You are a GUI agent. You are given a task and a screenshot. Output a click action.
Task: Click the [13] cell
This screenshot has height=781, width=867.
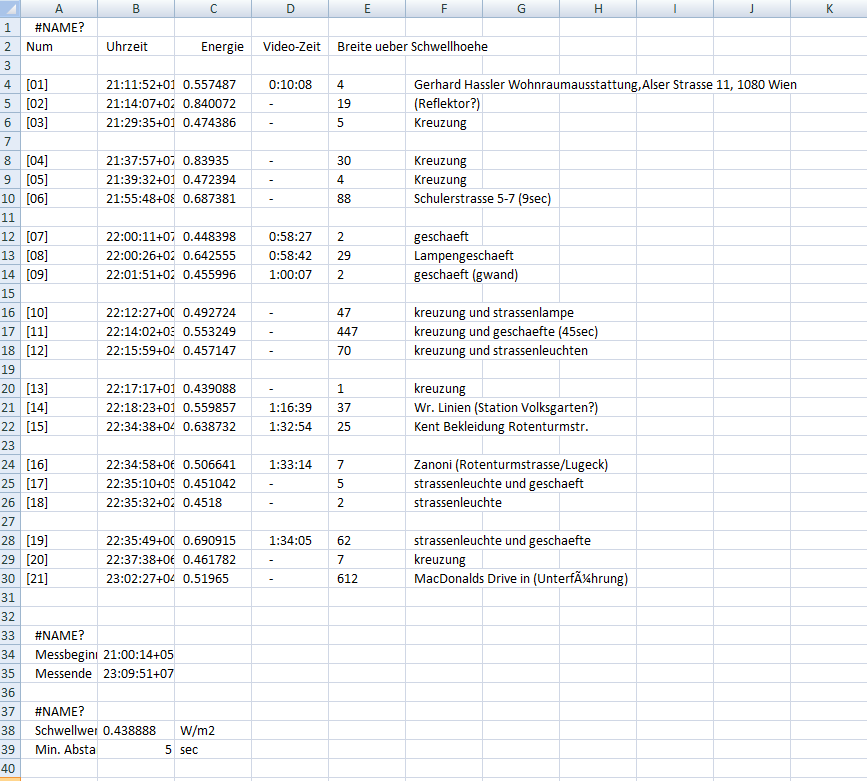click(x=59, y=388)
